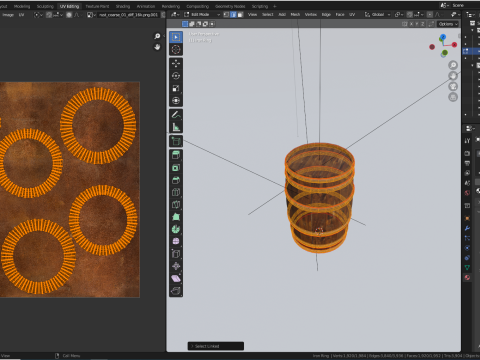The height and width of the screenshot is (360, 480).
Task: Open the pivot point dropdown in 3D viewport
Action: coord(398,14)
